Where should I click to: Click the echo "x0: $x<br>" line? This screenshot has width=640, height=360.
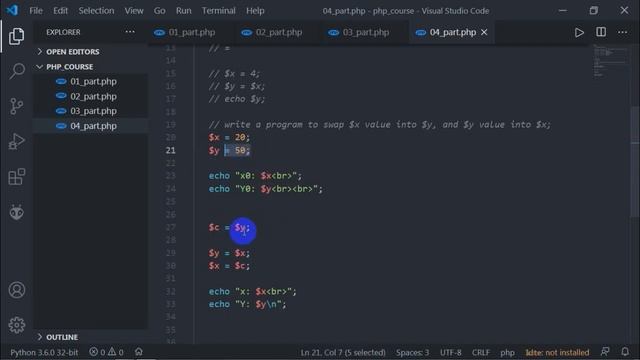coord(255,176)
